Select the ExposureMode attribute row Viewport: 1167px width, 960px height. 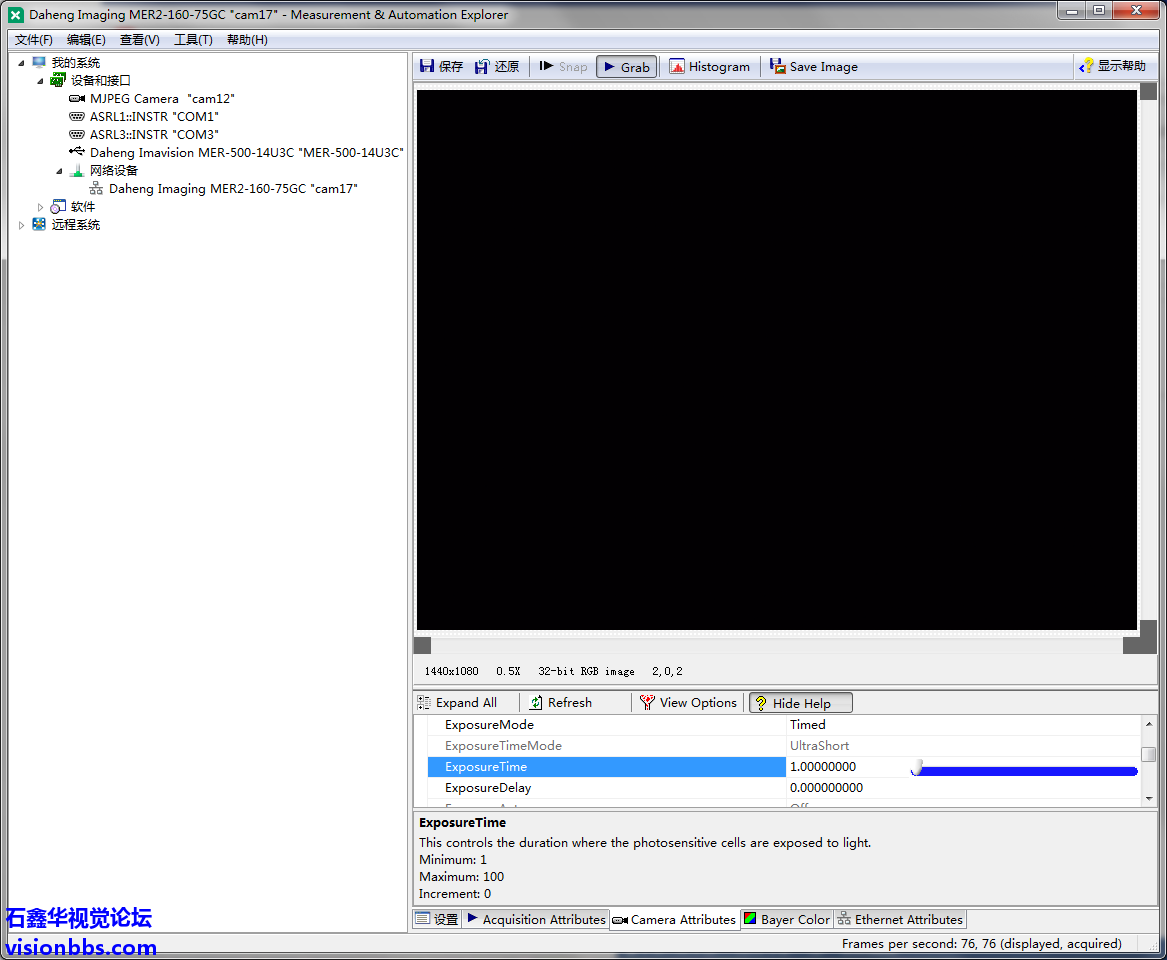[607, 725]
